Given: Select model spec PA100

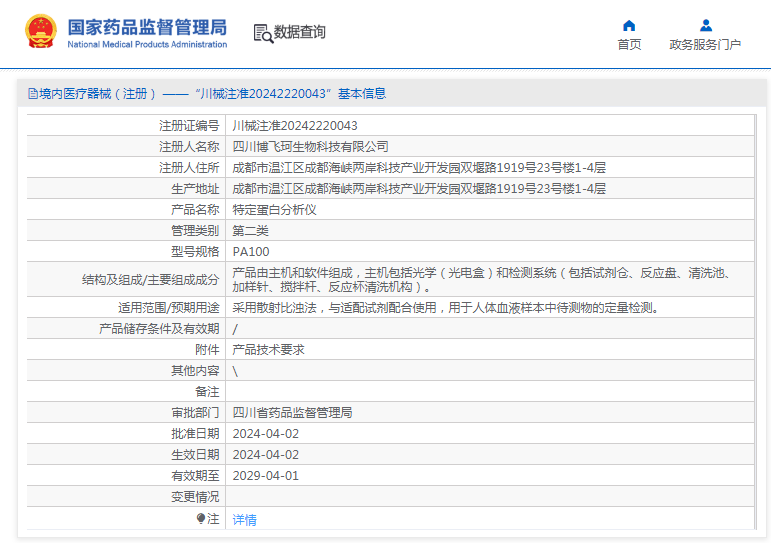Looking at the screenshot, I should (251, 252).
